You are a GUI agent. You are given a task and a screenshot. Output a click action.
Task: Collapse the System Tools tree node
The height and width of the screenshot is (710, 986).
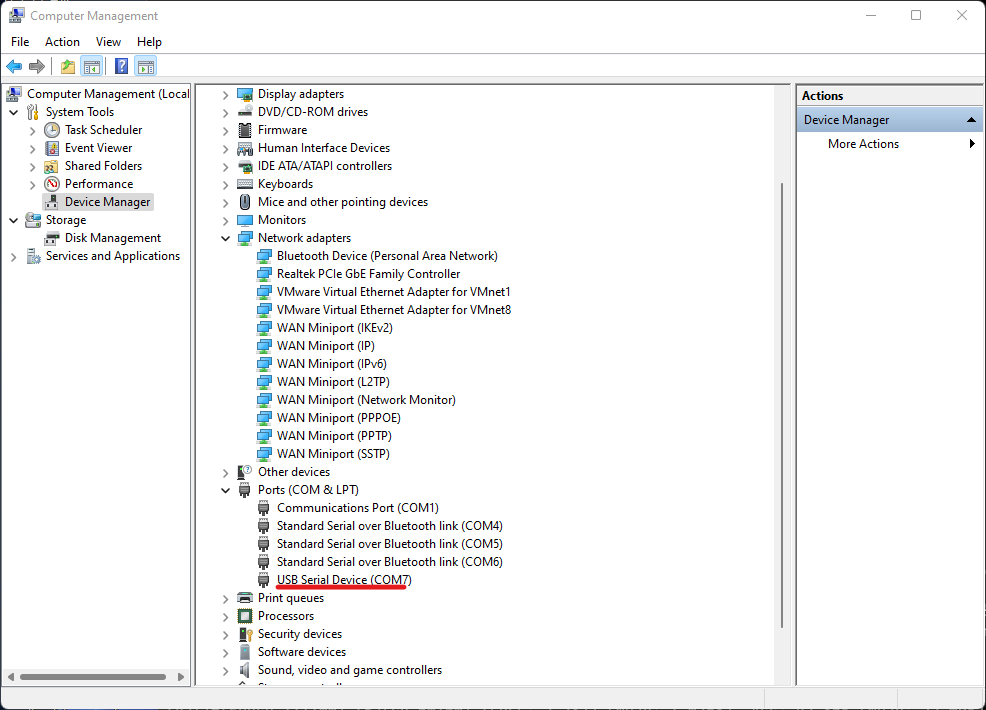(14, 113)
